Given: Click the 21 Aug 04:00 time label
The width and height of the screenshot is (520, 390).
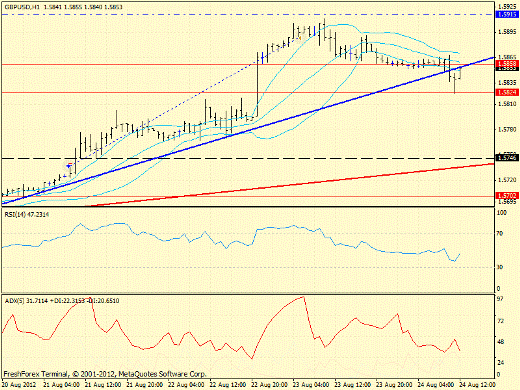Looking at the screenshot, I should [61, 385].
